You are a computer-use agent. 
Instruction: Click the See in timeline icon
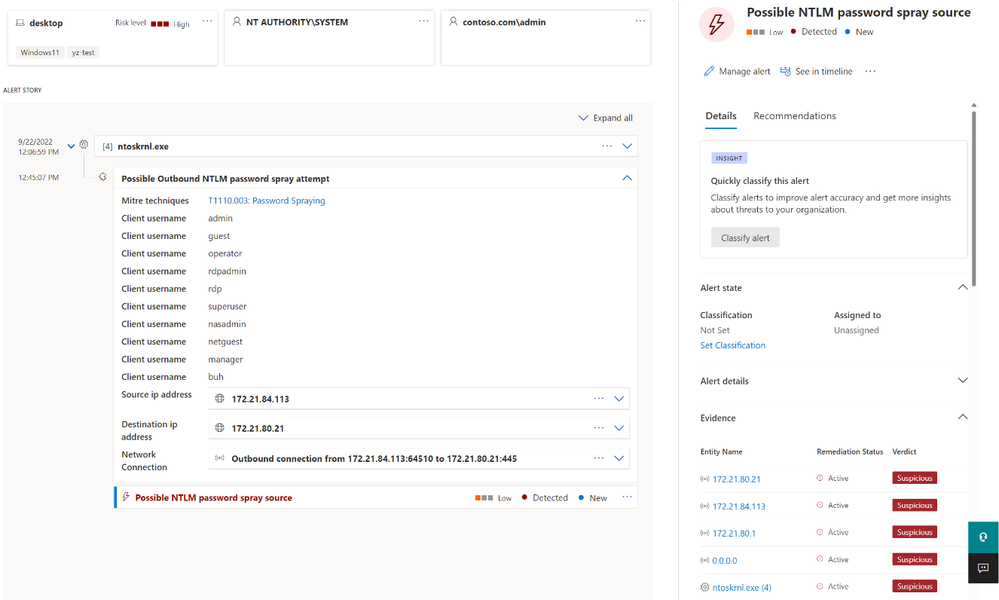[x=786, y=71]
